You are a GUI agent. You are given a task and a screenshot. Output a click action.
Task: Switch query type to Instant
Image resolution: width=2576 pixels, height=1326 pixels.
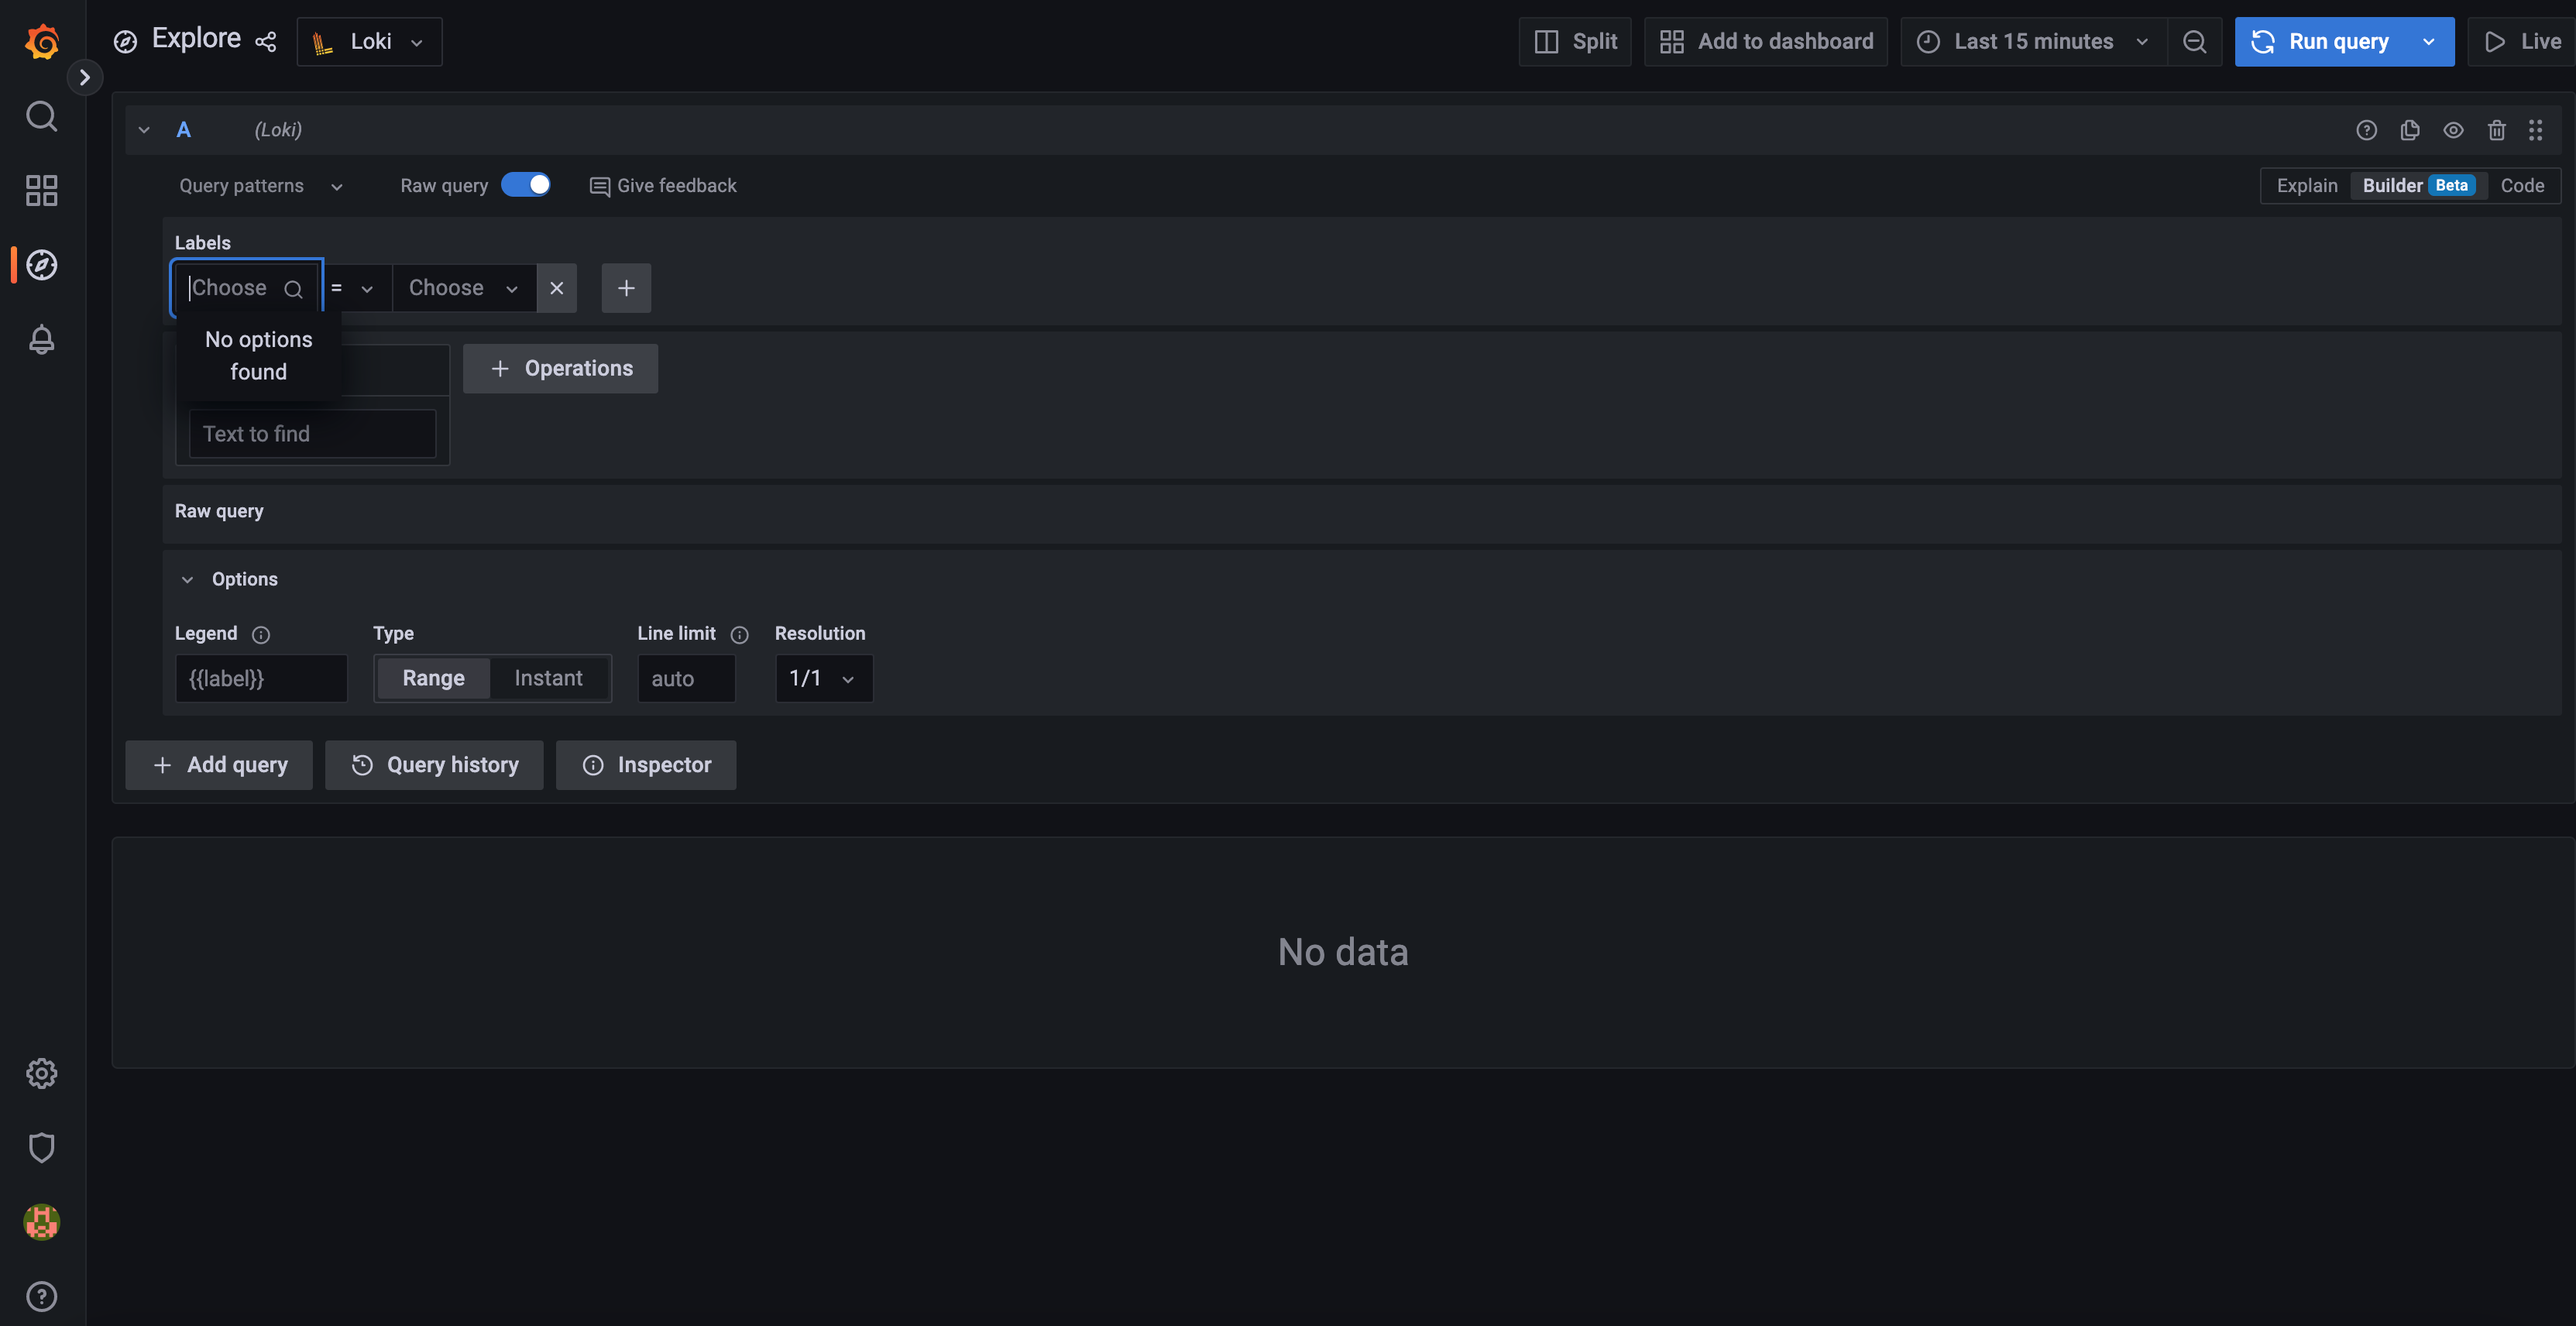click(548, 677)
